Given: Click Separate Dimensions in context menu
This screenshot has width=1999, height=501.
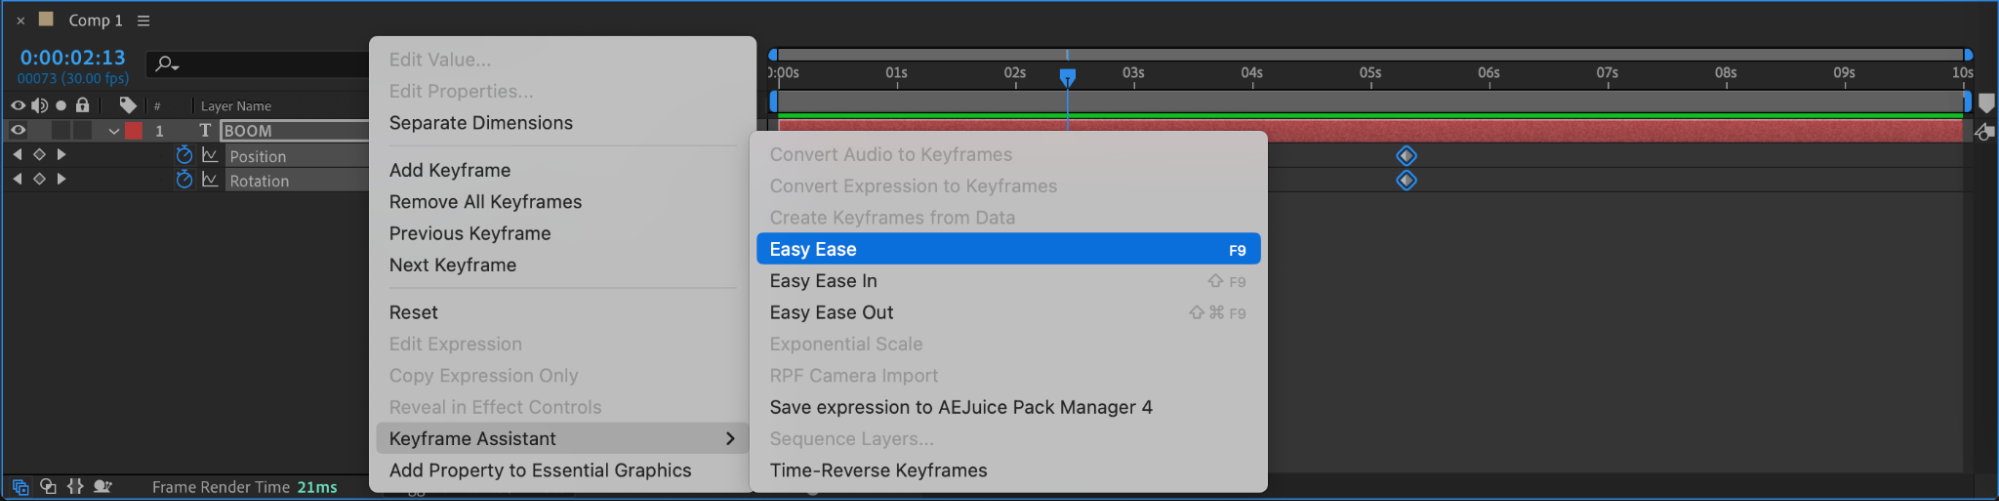Looking at the screenshot, I should [481, 123].
